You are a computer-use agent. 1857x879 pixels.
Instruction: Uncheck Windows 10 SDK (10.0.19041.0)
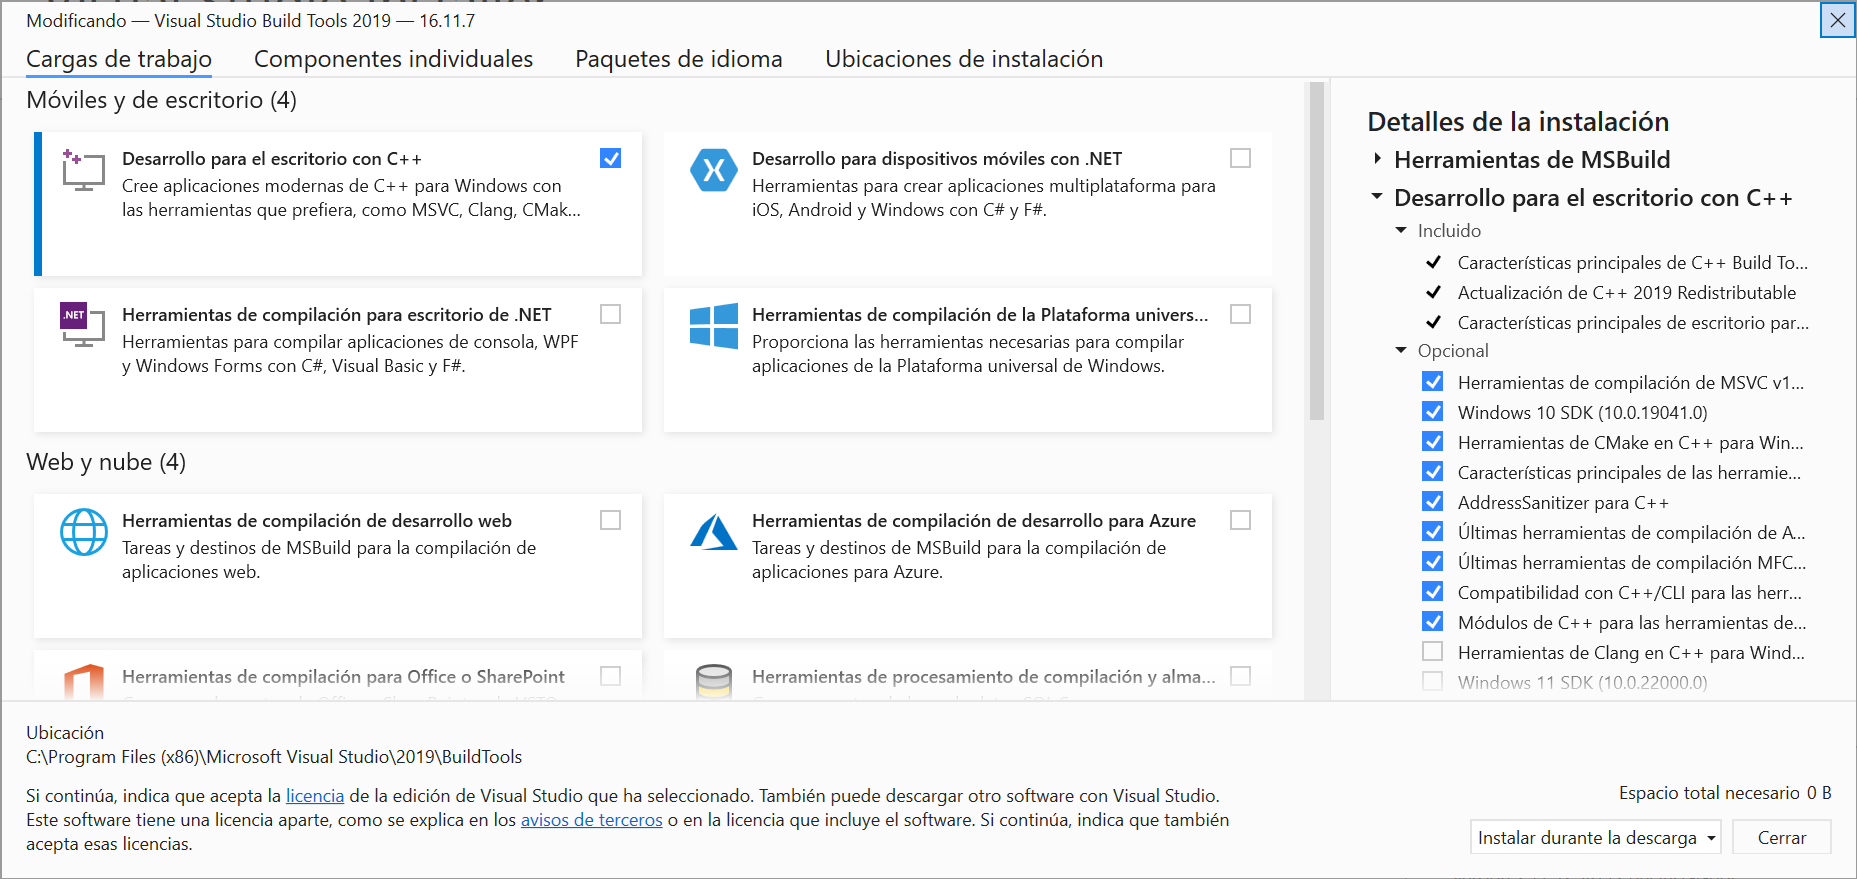pyautogui.click(x=1433, y=412)
